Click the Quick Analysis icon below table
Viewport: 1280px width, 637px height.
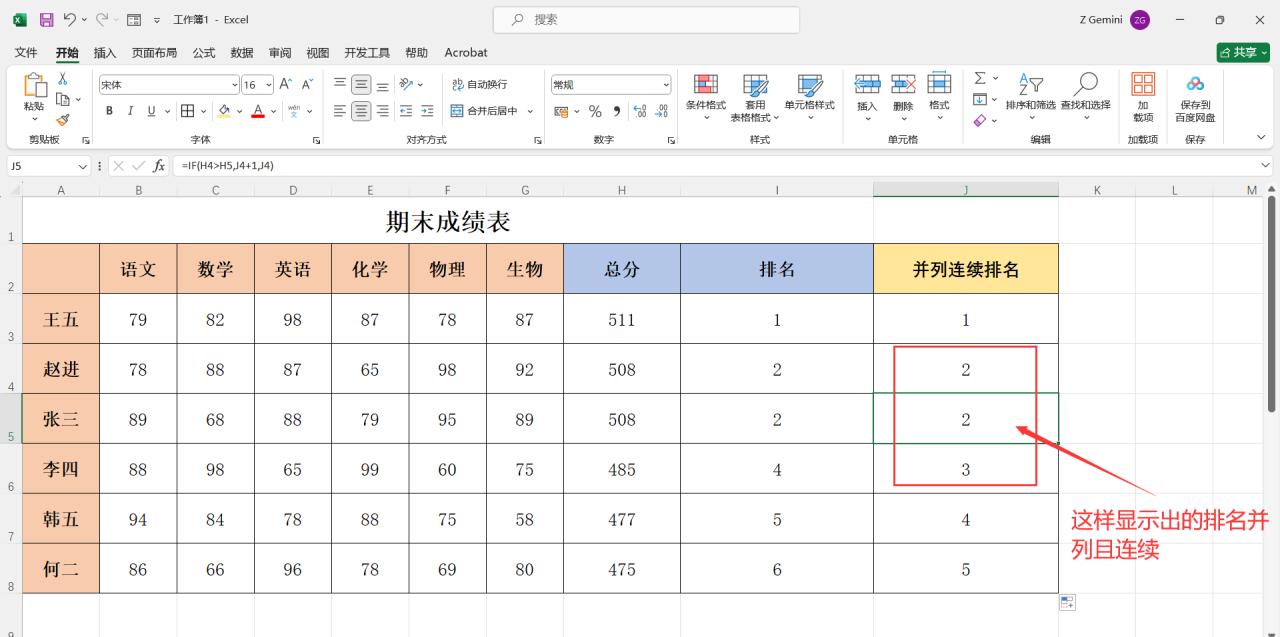[x=1067, y=602]
